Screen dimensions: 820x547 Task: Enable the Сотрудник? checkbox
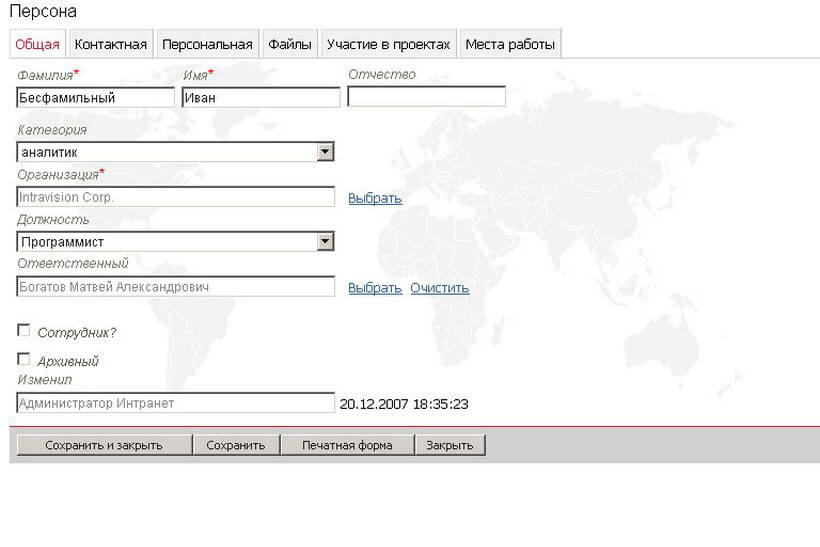(x=24, y=331)
